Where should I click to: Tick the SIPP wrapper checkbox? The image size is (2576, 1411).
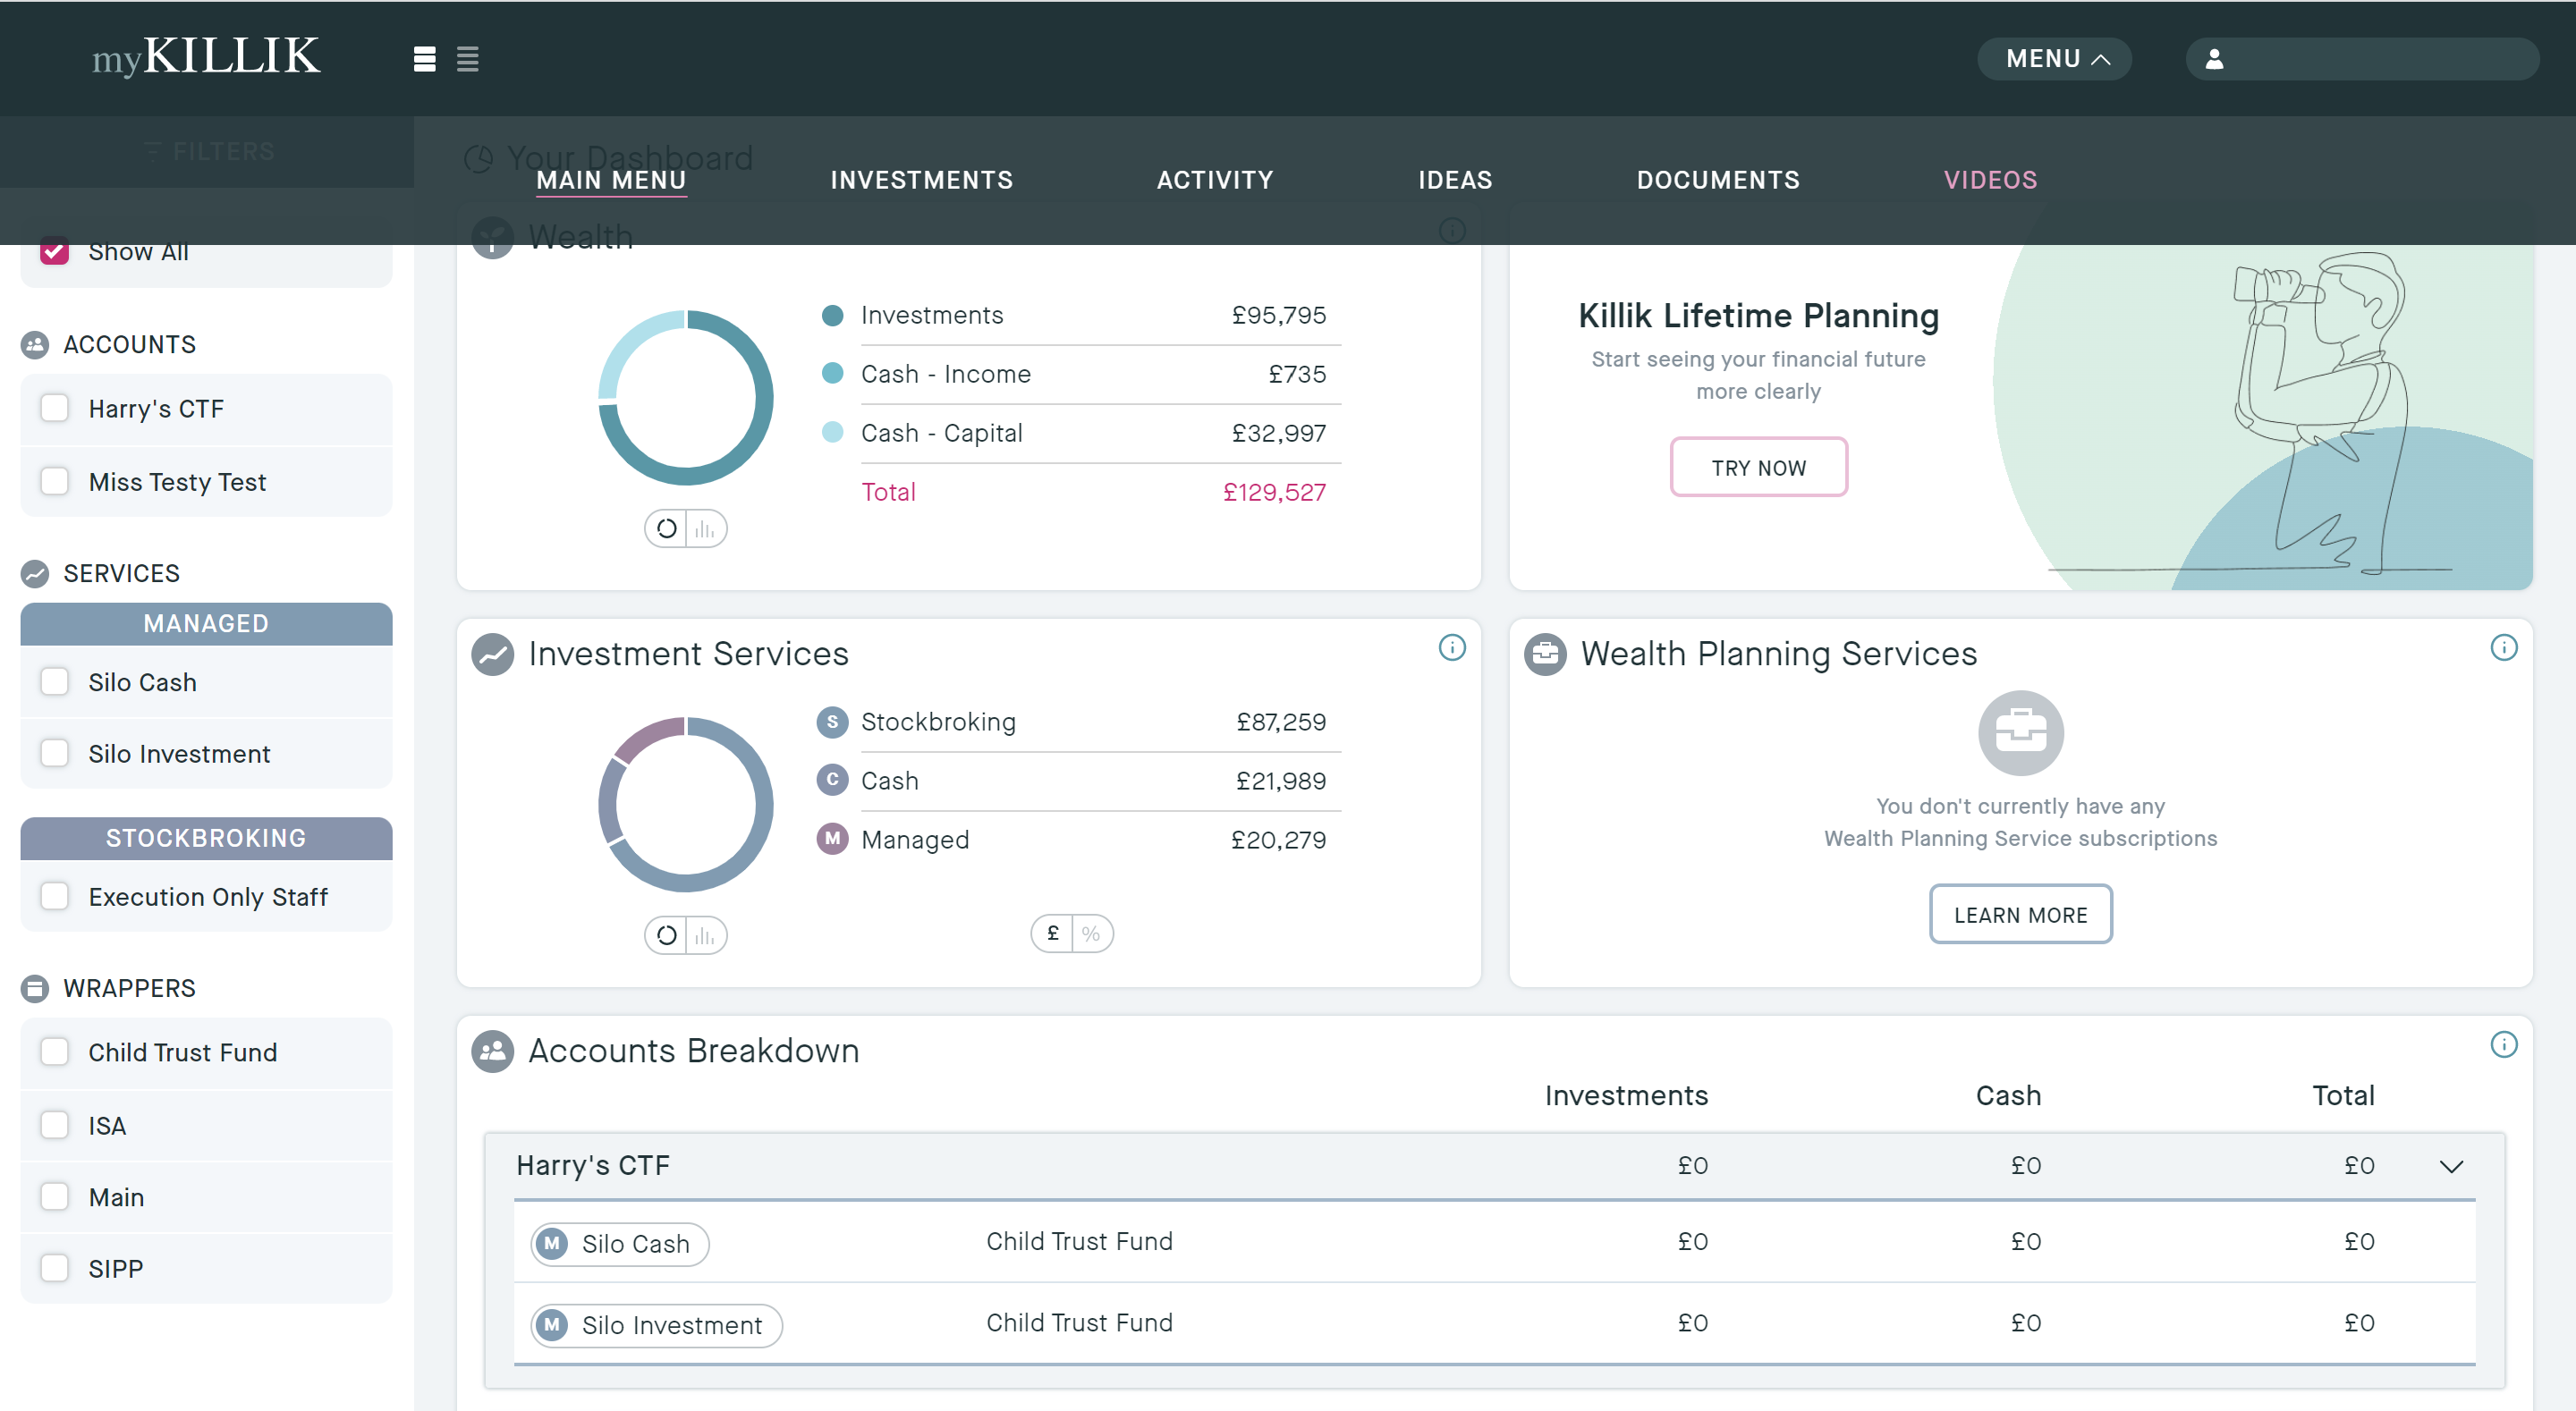click(55, 1268)
